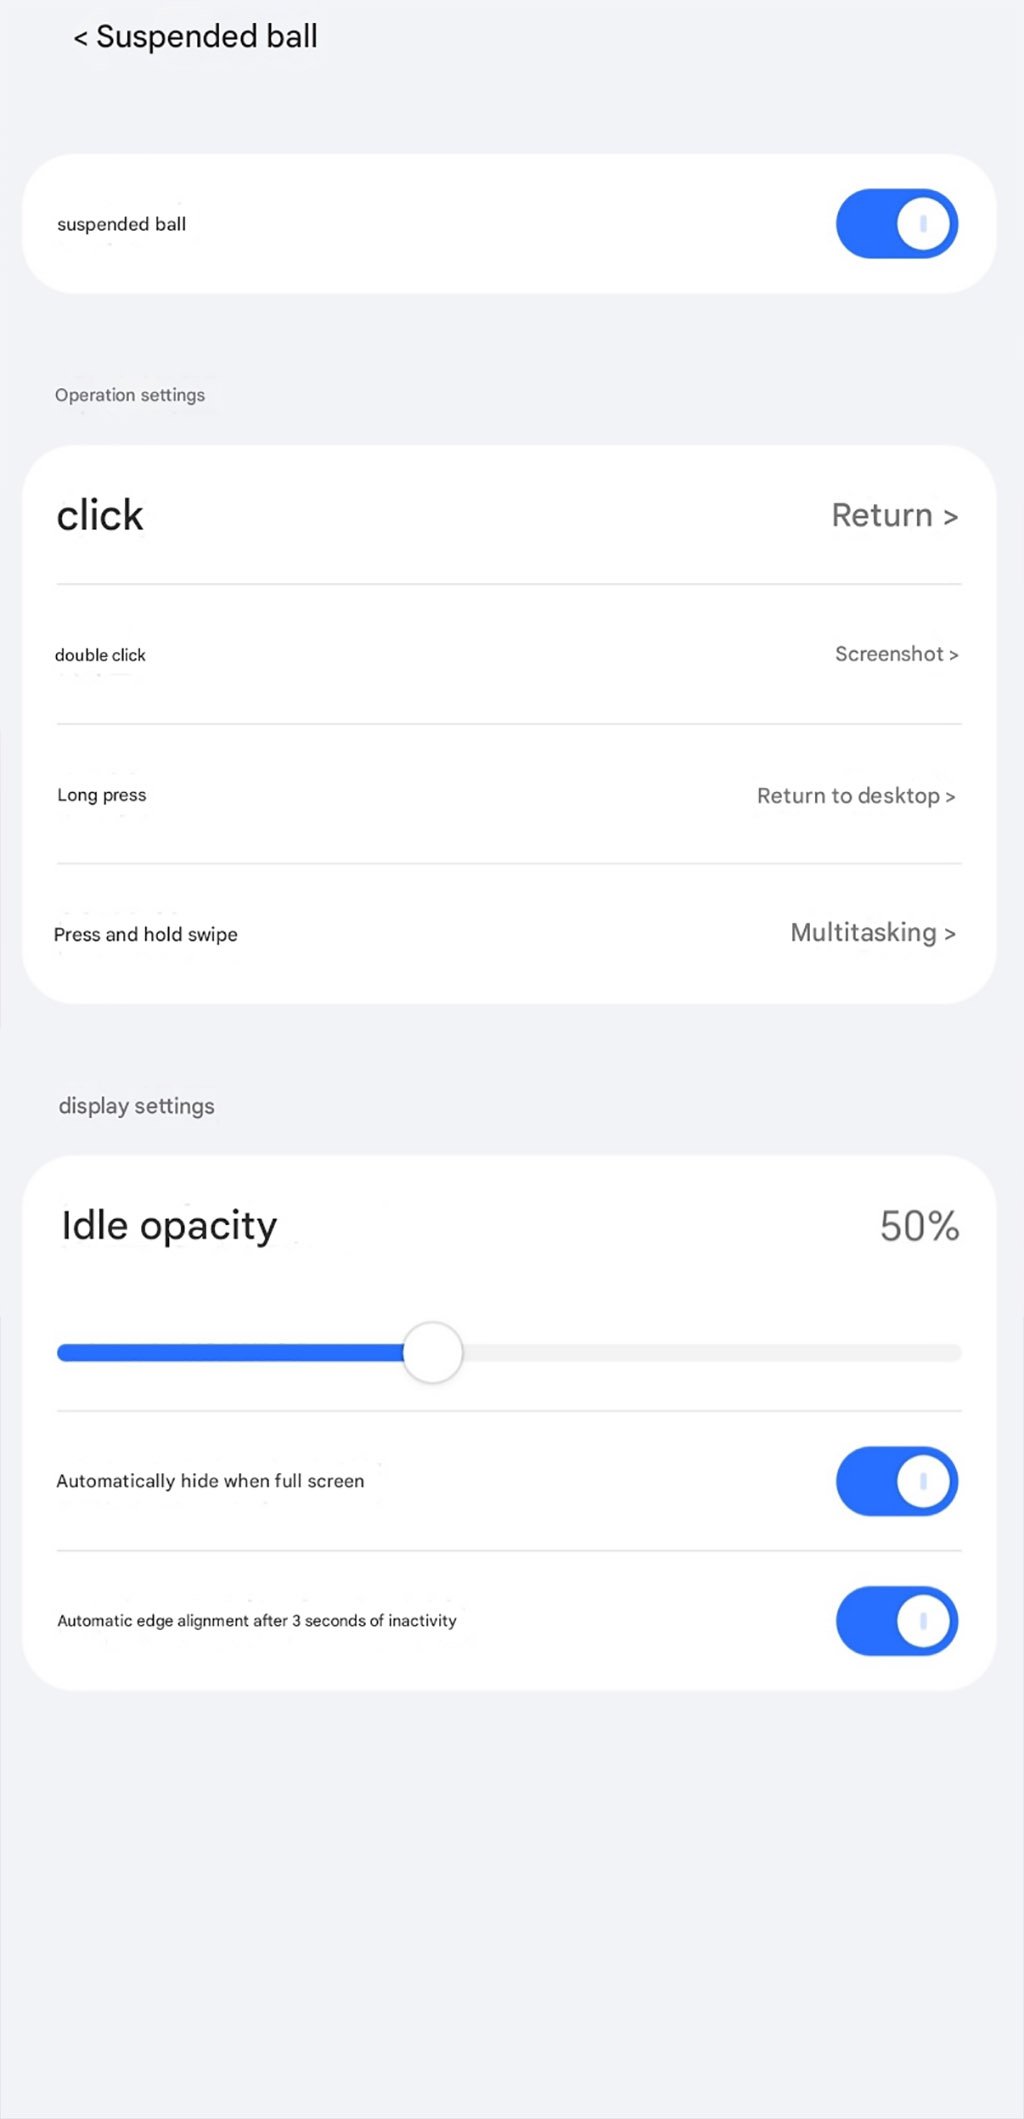1024x2119 pixels.
Task: Tap the Idle opacity label
Action: [169, 1226]
